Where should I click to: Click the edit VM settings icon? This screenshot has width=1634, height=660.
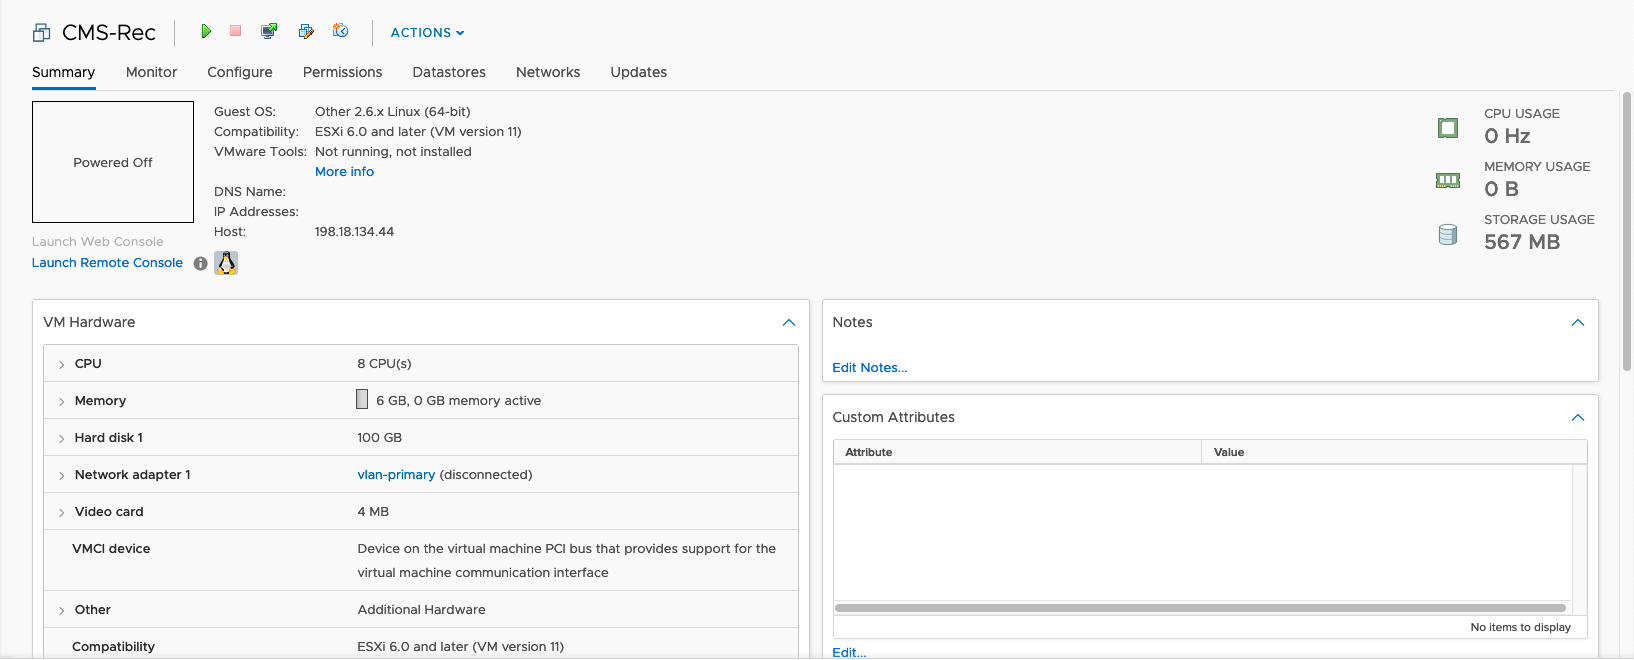click(x=306, y=32)
